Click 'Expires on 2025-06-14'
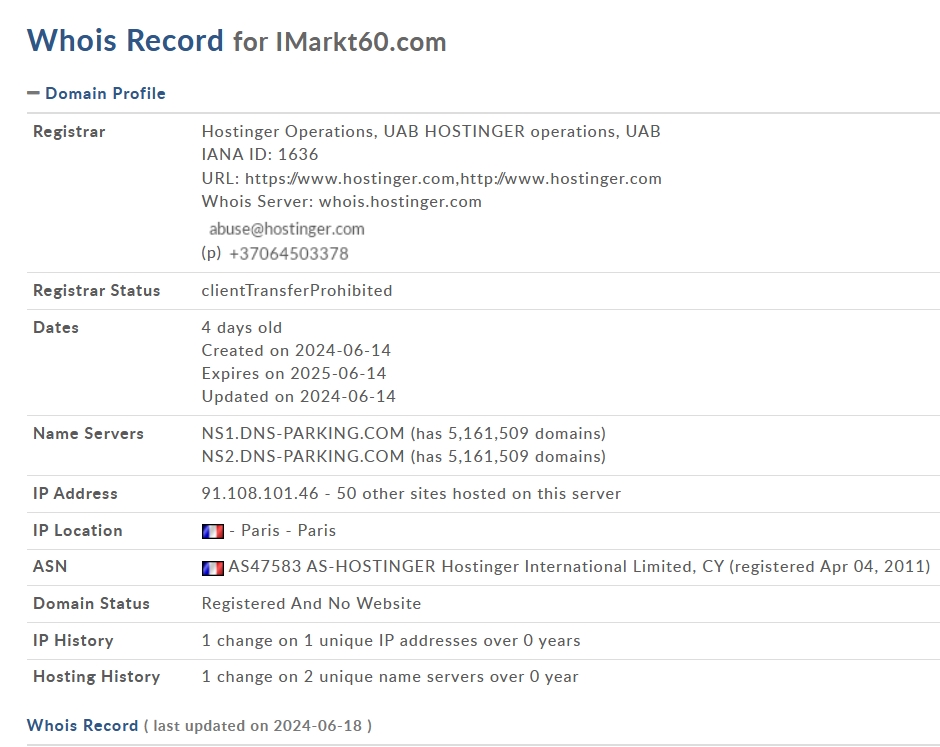This screenshot has width=940, height=747. [x=294, y=373]
